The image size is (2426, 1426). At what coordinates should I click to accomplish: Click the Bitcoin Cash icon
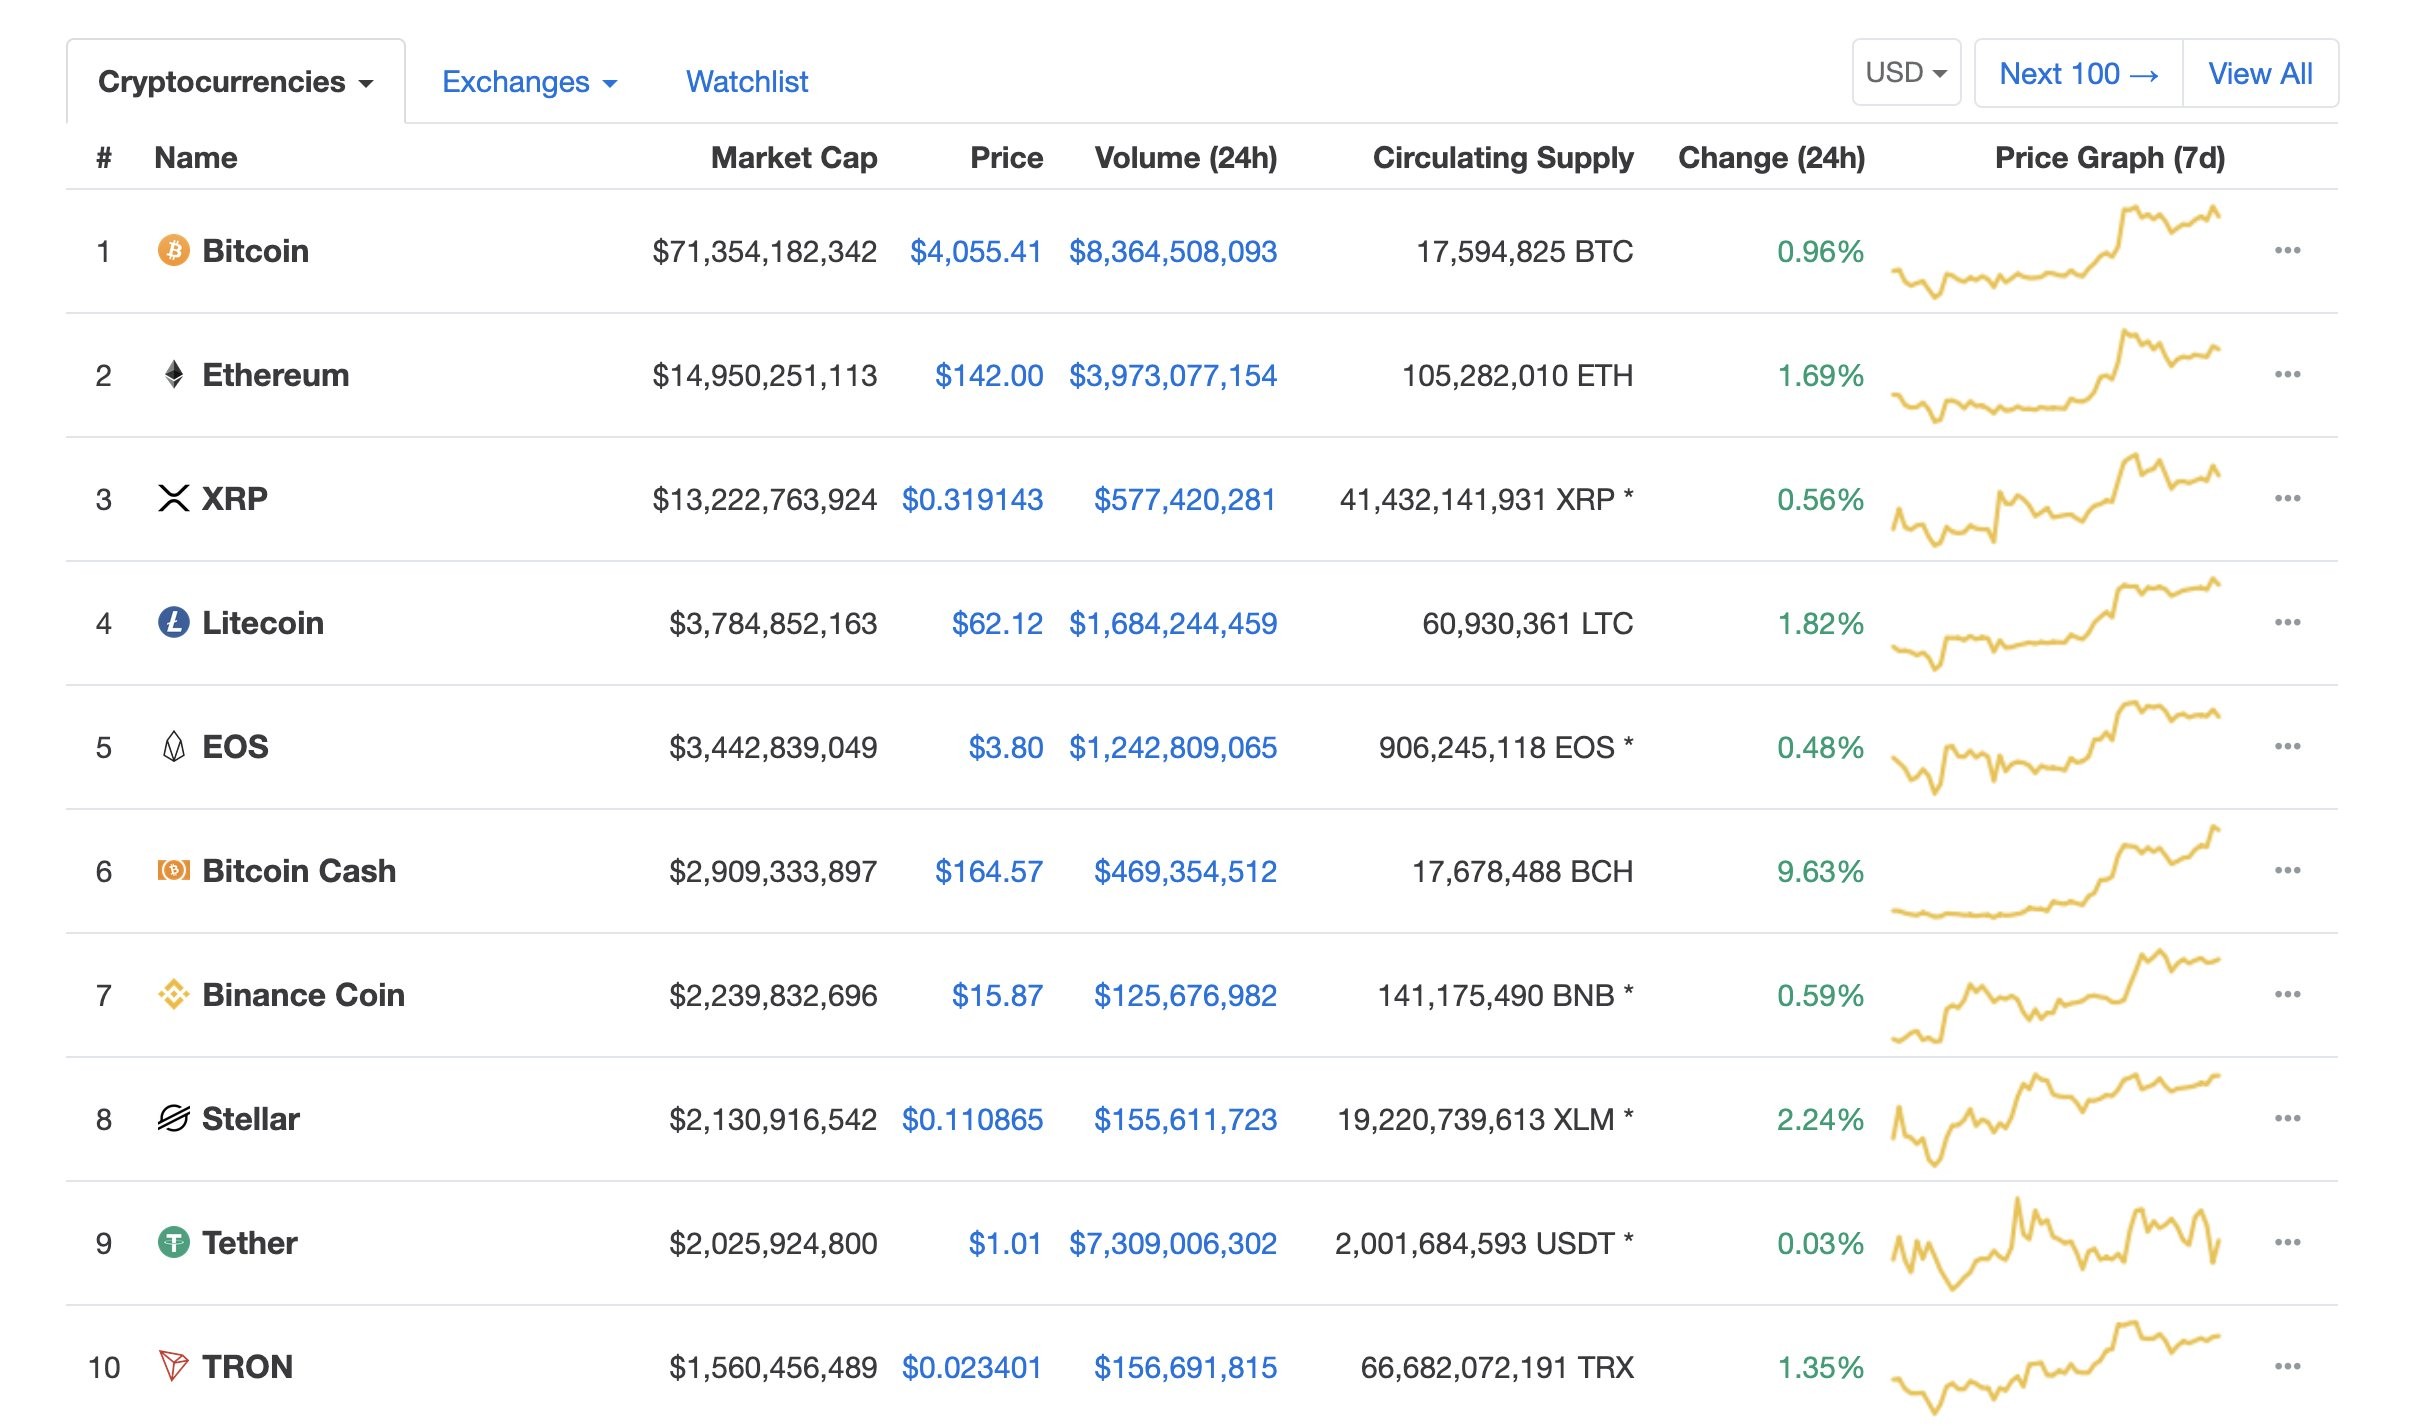click(174, 870)
